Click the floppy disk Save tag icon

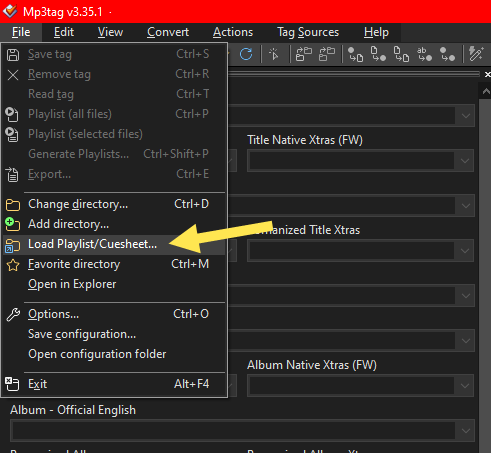(13, 55)
